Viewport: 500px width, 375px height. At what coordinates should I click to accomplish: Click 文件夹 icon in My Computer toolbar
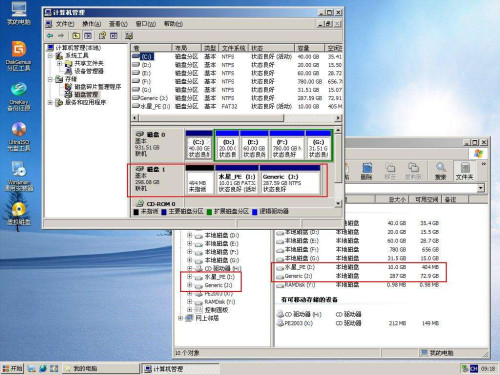click(x=464, y=171)
